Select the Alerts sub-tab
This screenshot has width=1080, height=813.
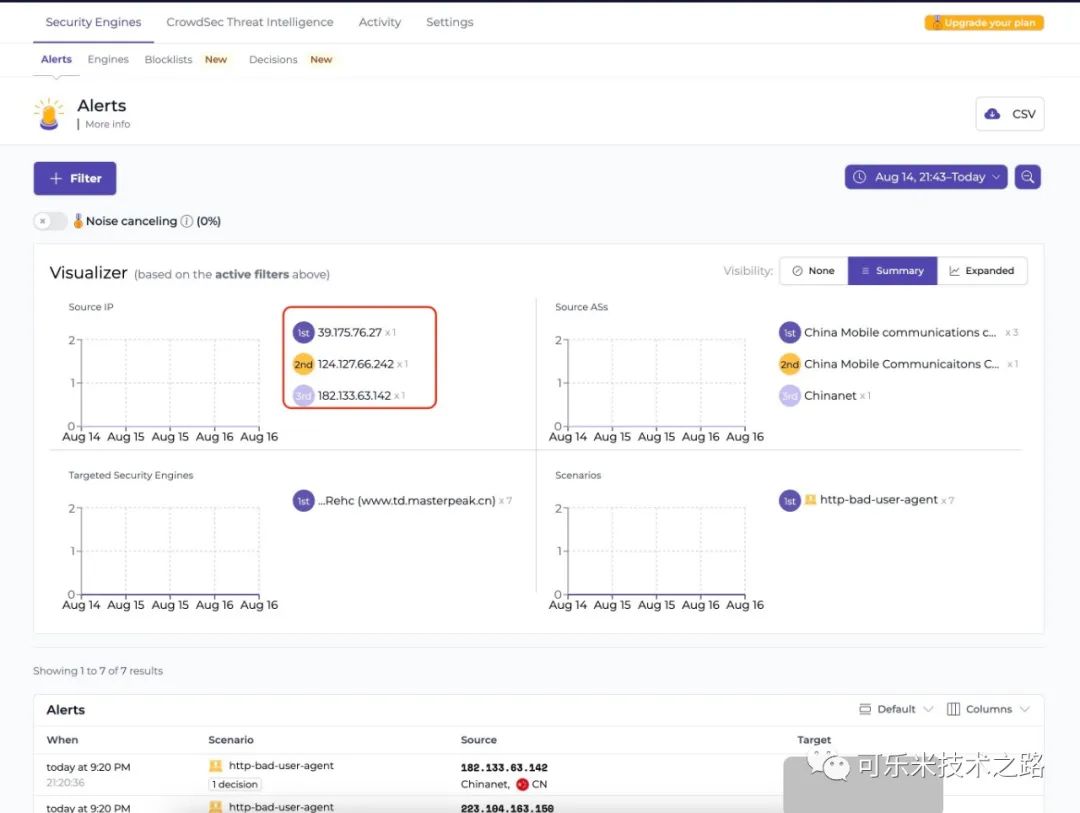(56, 59)
